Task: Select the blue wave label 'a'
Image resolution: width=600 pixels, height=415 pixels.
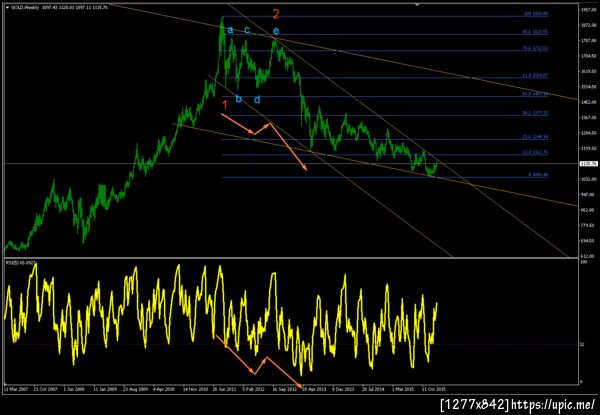Action: tap(230, 30)
